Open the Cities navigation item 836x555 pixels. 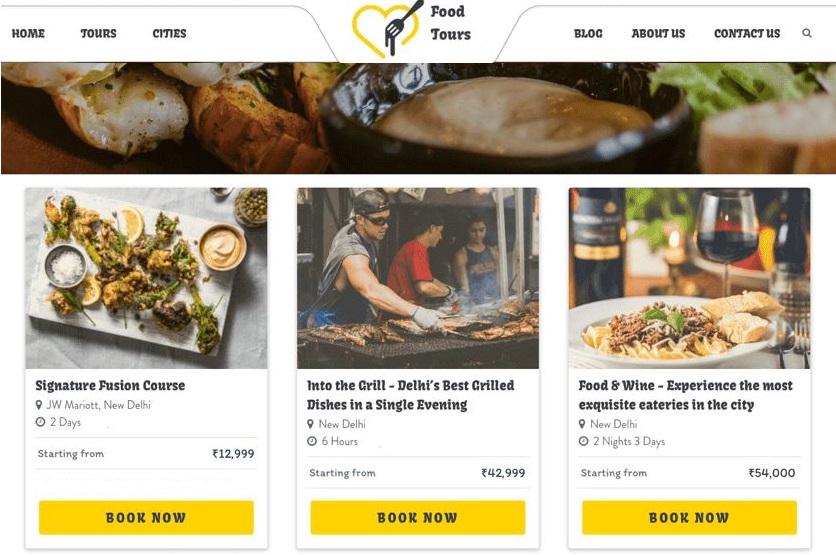[x=169, y=33]
